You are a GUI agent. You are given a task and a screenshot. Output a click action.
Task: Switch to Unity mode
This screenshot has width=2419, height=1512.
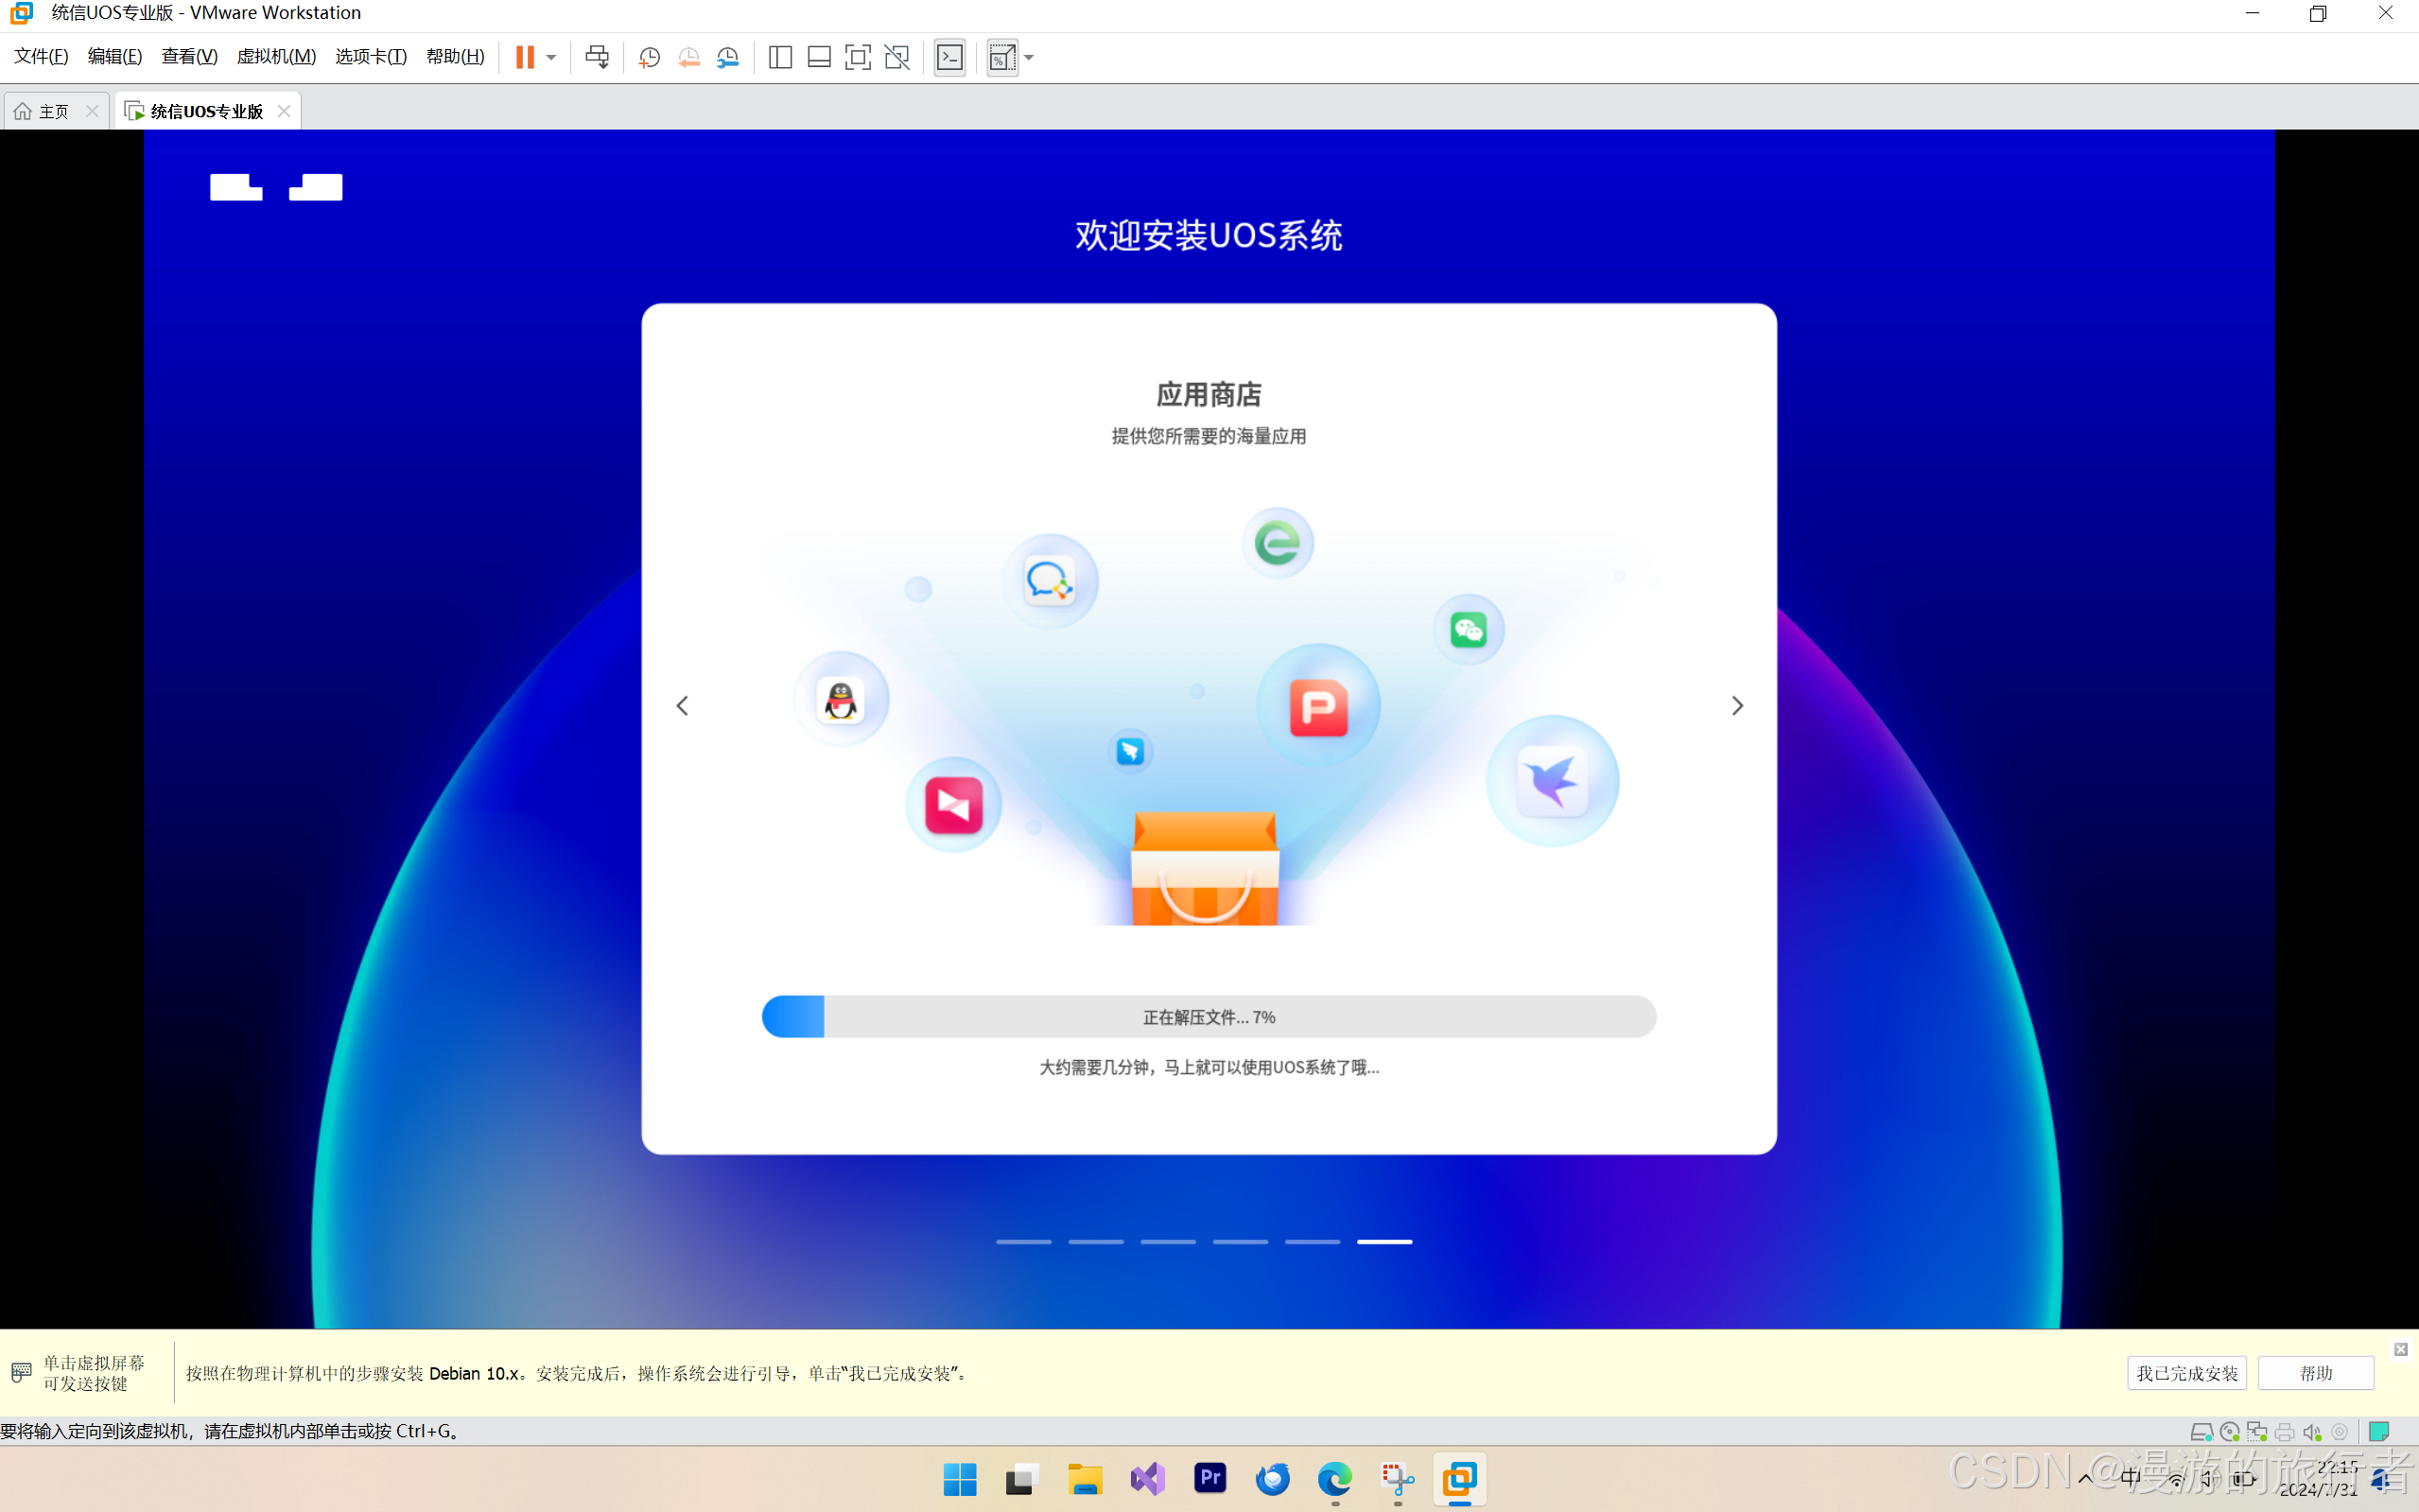(x=897, y=57)
